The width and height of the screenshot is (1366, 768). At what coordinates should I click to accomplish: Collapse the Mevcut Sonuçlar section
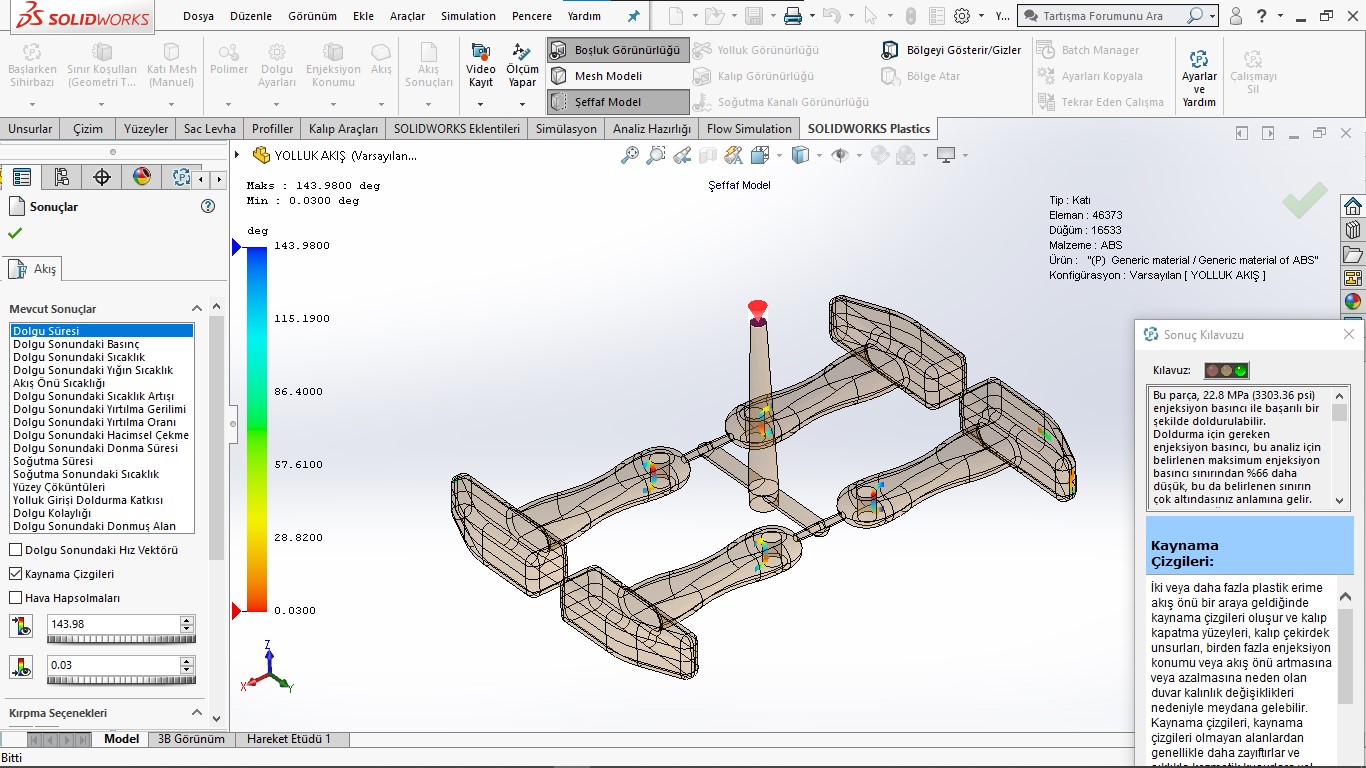197,309
